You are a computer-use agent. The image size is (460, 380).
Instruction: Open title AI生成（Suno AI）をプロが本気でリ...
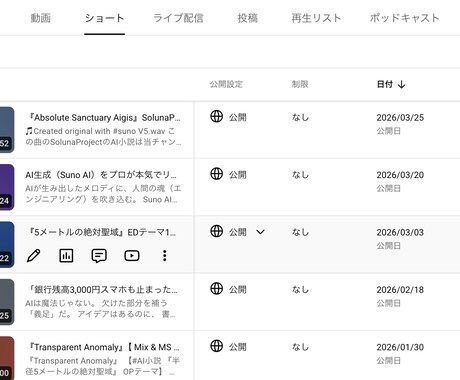(101, 175)
